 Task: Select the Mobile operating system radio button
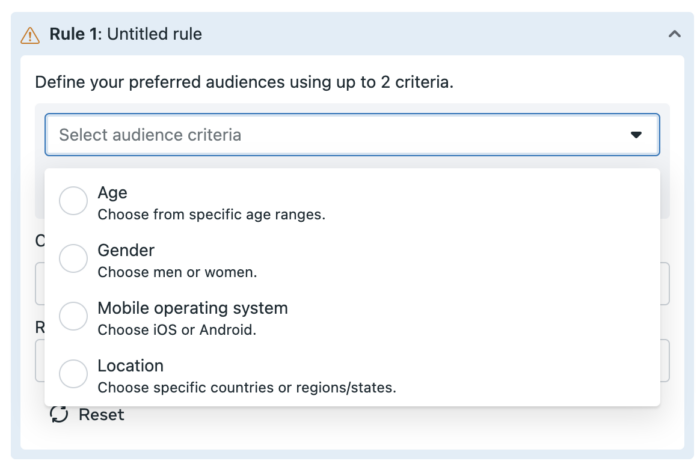[x=73, y=316]
